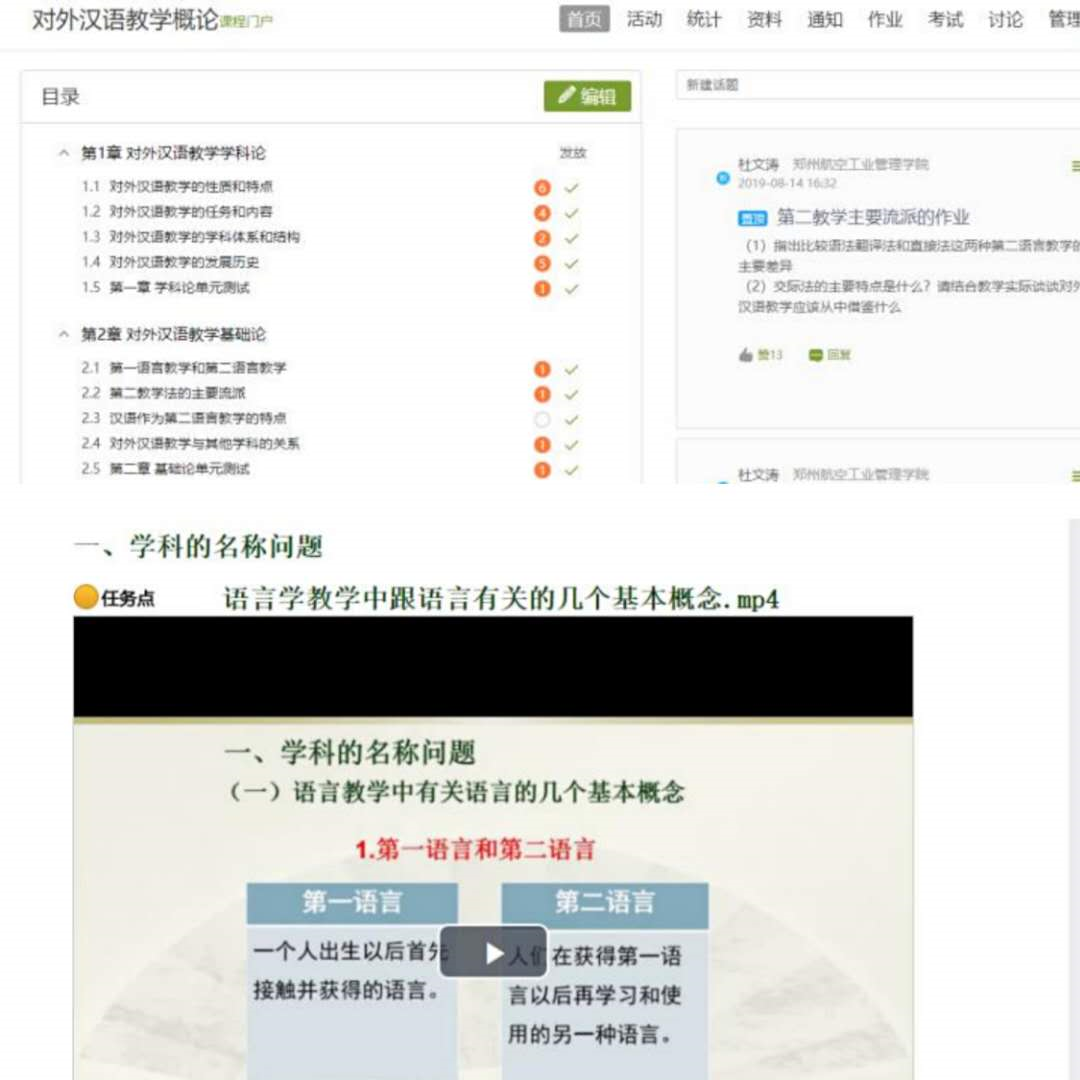Click the green 回复 reply icon
This screenshot has width=1080, height=1080.
(x=816, y=355)
